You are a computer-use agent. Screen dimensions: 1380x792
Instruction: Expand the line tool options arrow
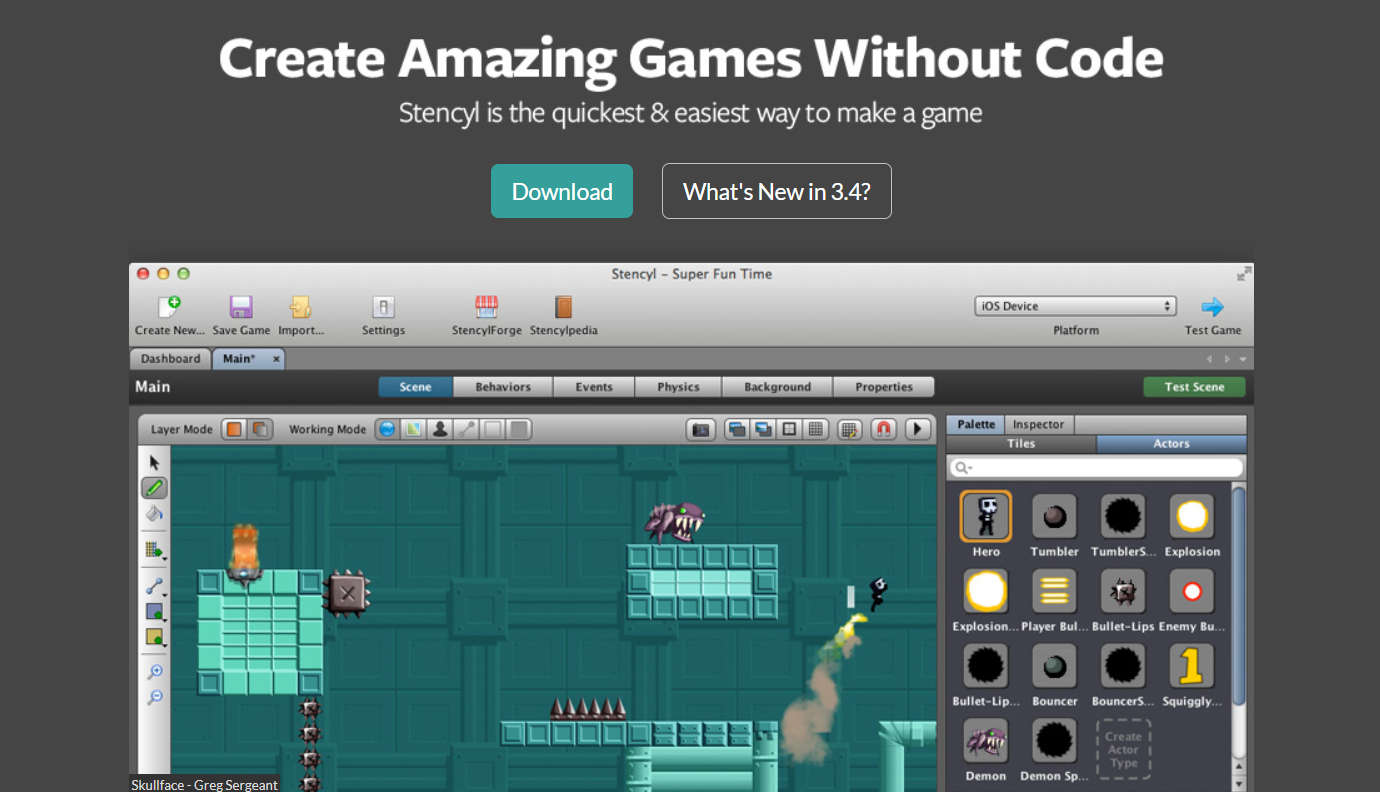click(163, 593)
